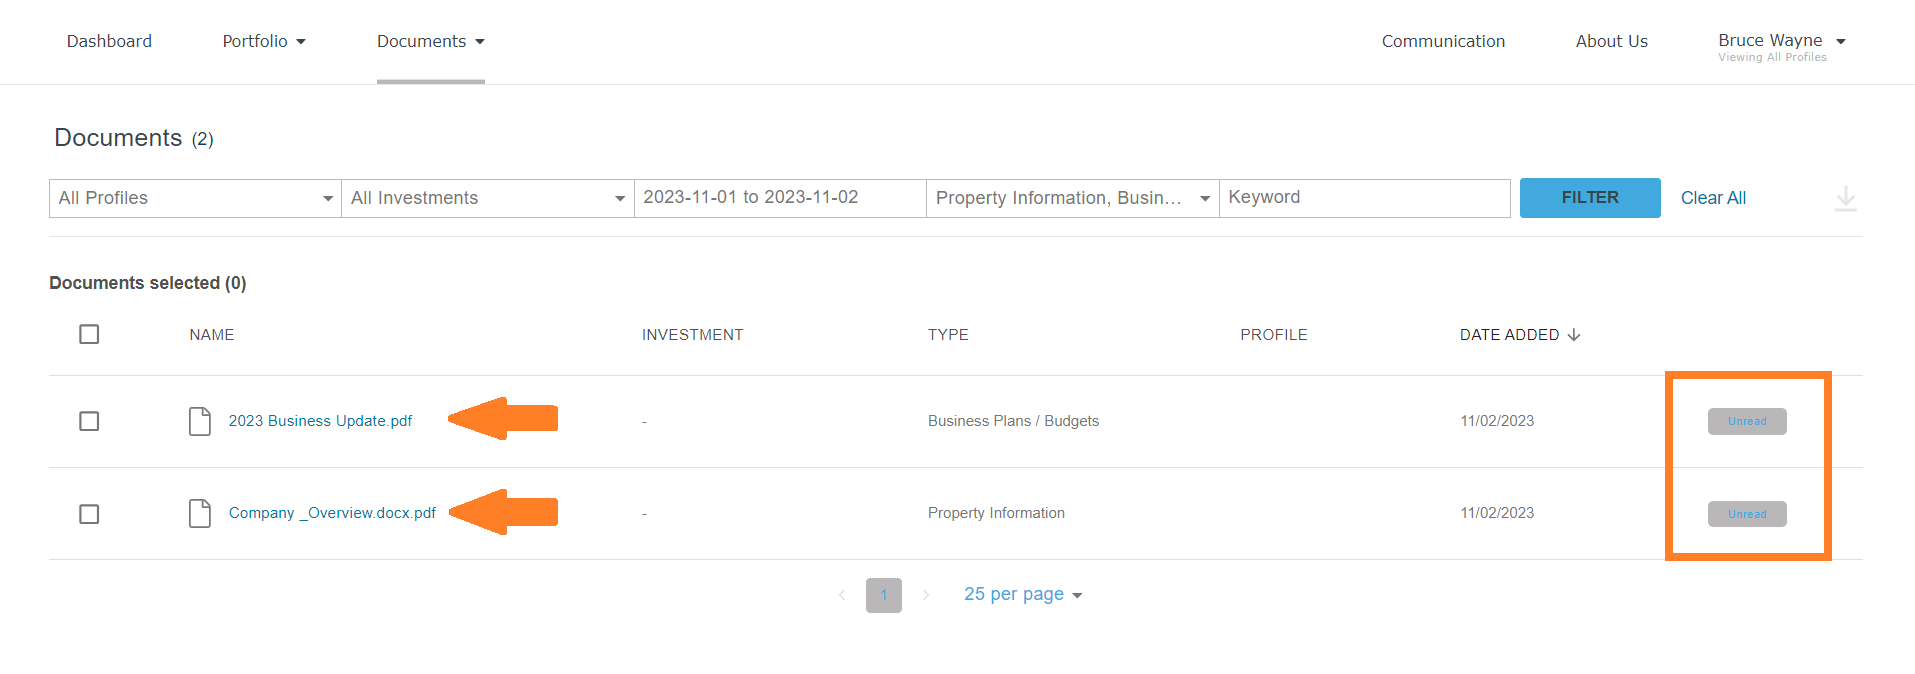Image resolution: width=1915 pixels, height=674 pixels.
Task: Click Unread badge for Company Overview document
Action: (1747, 514)
